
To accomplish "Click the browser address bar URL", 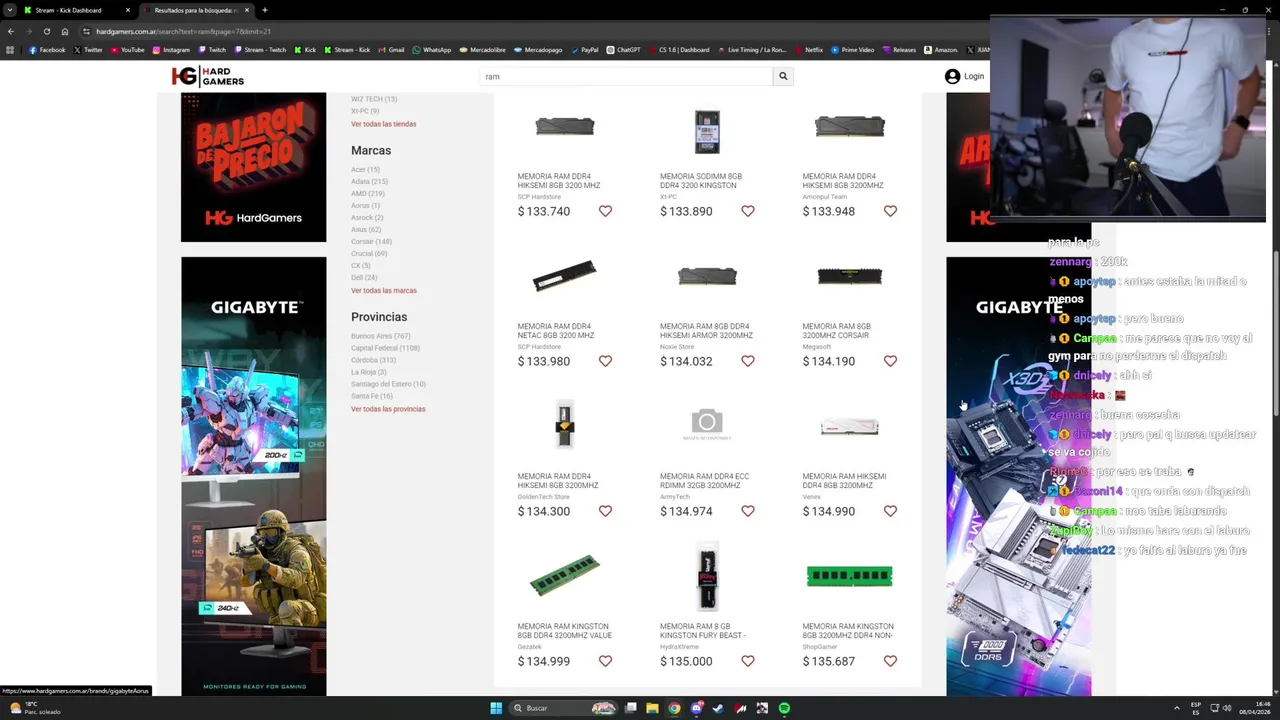I will click(183, 31).
